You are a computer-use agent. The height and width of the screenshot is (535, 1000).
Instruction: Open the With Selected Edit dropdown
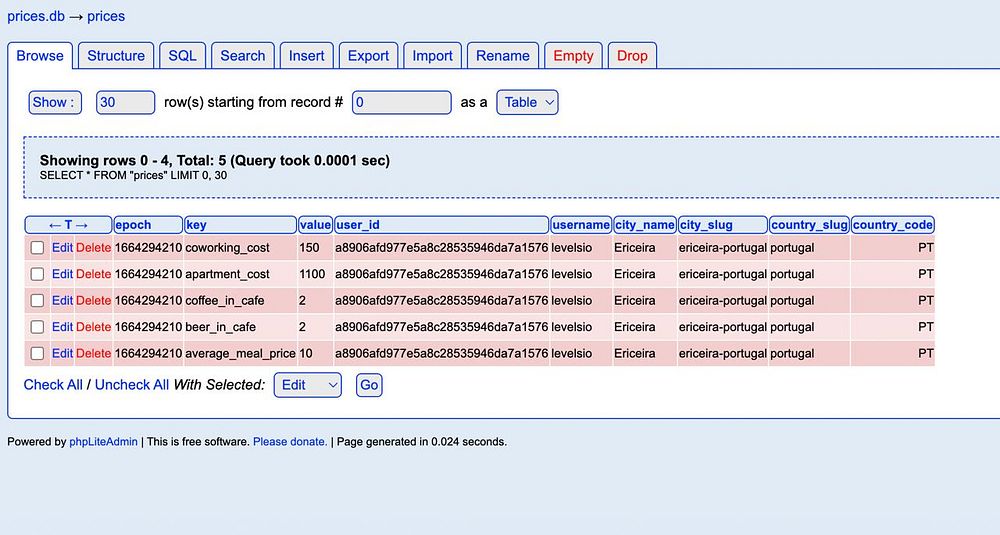308,385
